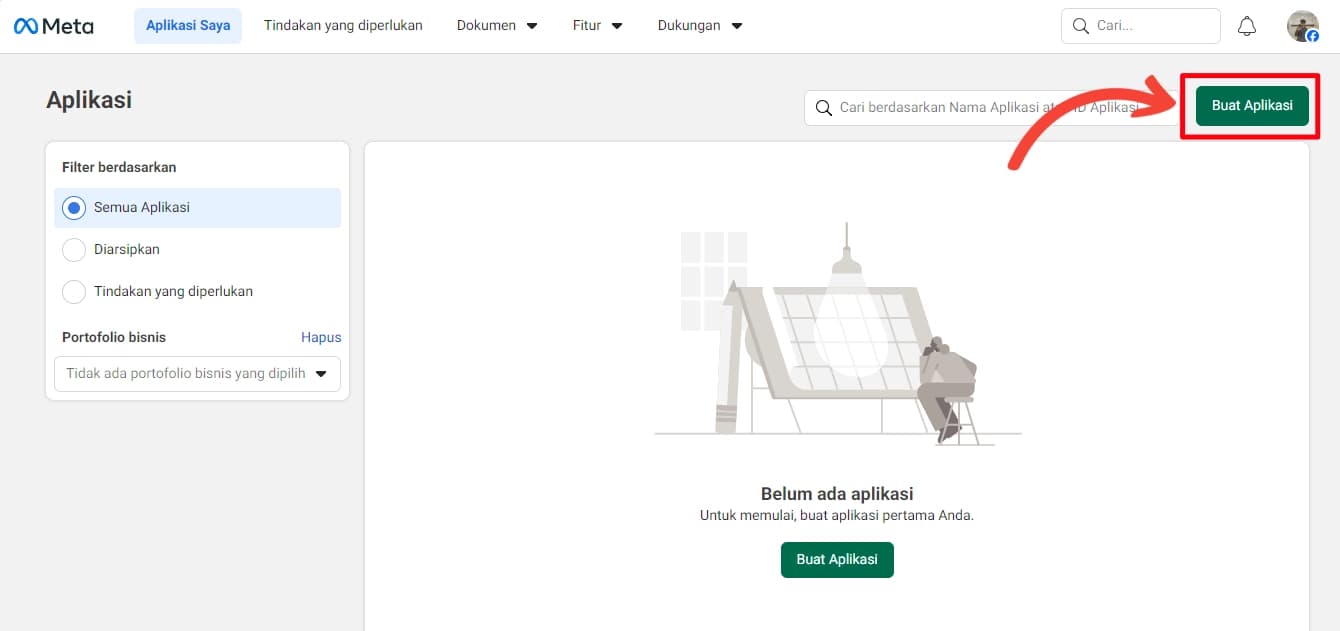Expand the Dukungan dropdown menu
Image resolution: width=1340 pixels, height=631 pixels.
pyautogui.click(x=699, y=26)
